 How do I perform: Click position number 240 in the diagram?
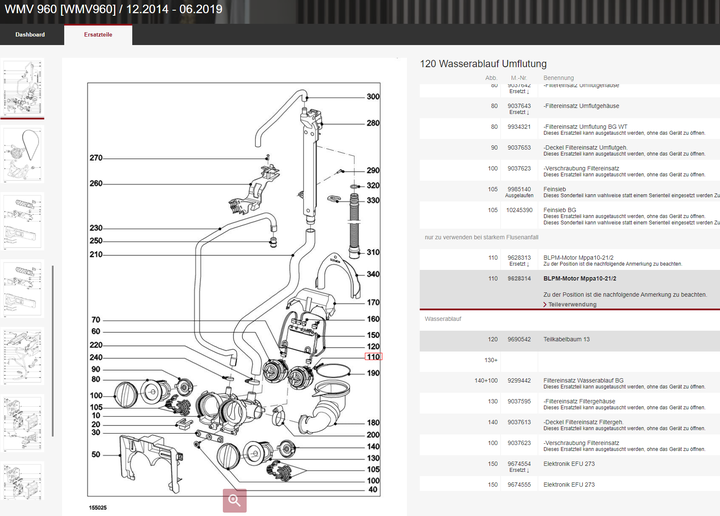tap(96, 358)
